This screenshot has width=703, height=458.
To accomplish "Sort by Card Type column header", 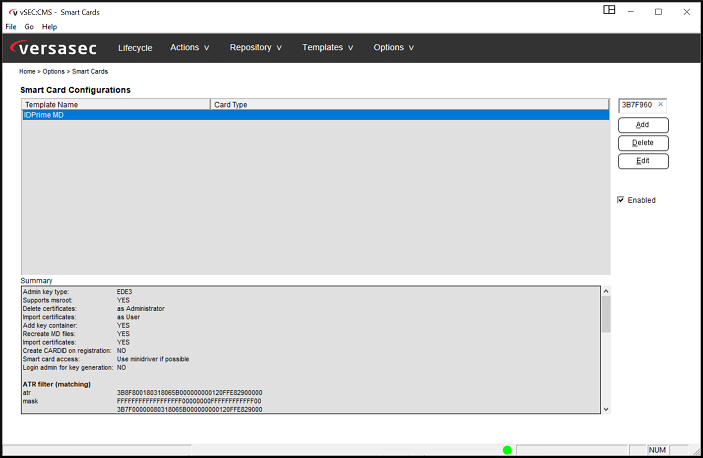I will tap(409, 104).
